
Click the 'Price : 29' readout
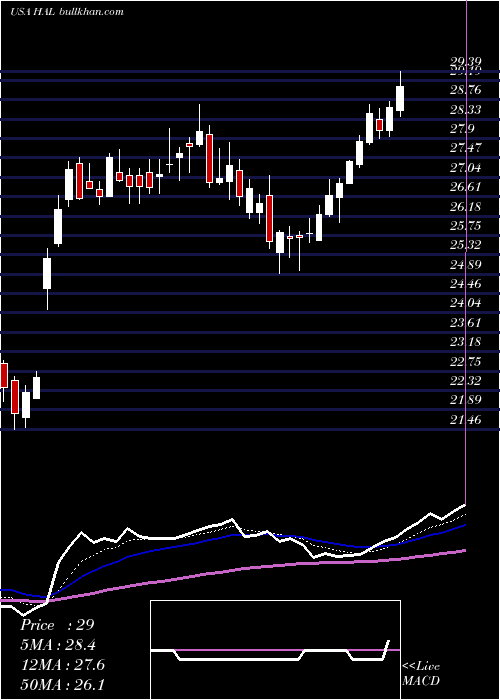57,625
